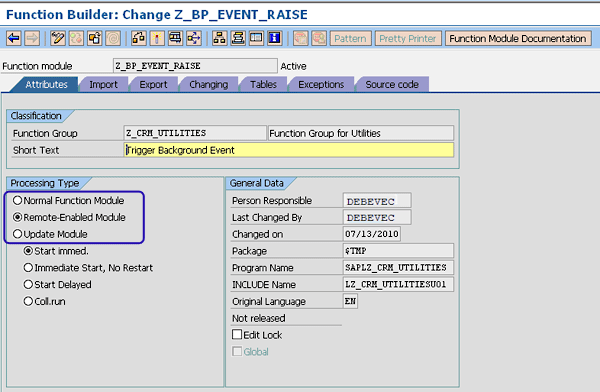The image size is (600, 392).
Task: Click the blue info Help icon
Action: (x=274, y=38)
